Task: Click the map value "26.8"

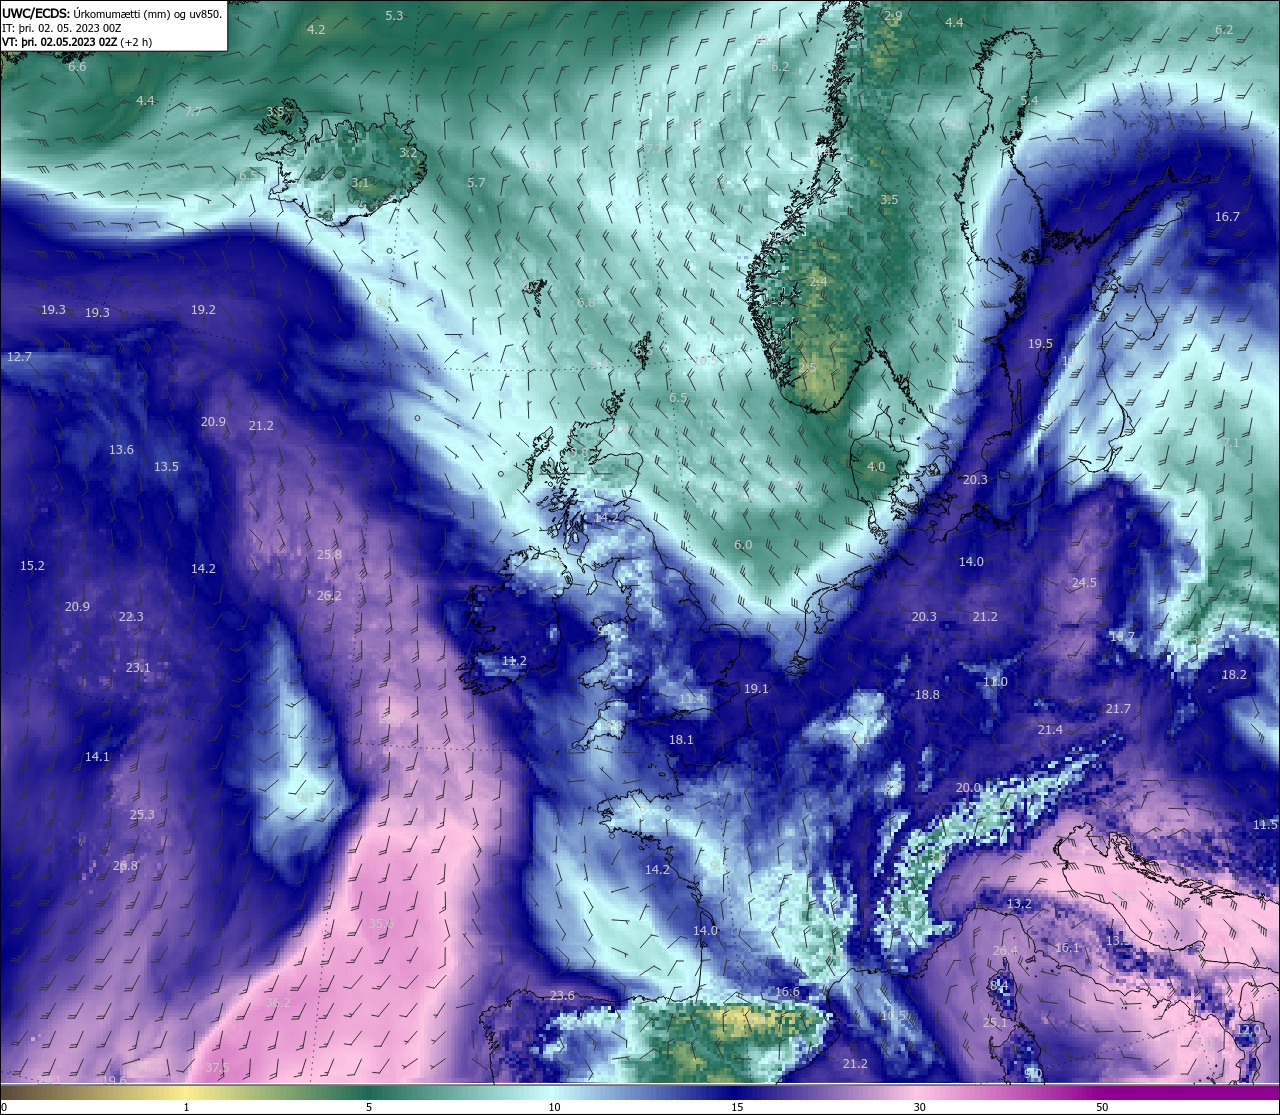Action: pyautogui.click(x=125, y=866)
